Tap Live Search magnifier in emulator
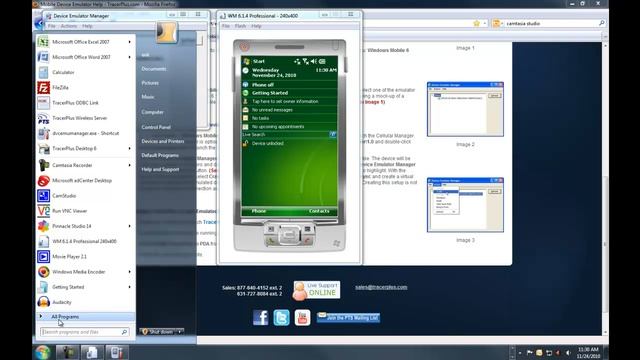Viewport: 640px width, 360px height. tap(333, 134)
